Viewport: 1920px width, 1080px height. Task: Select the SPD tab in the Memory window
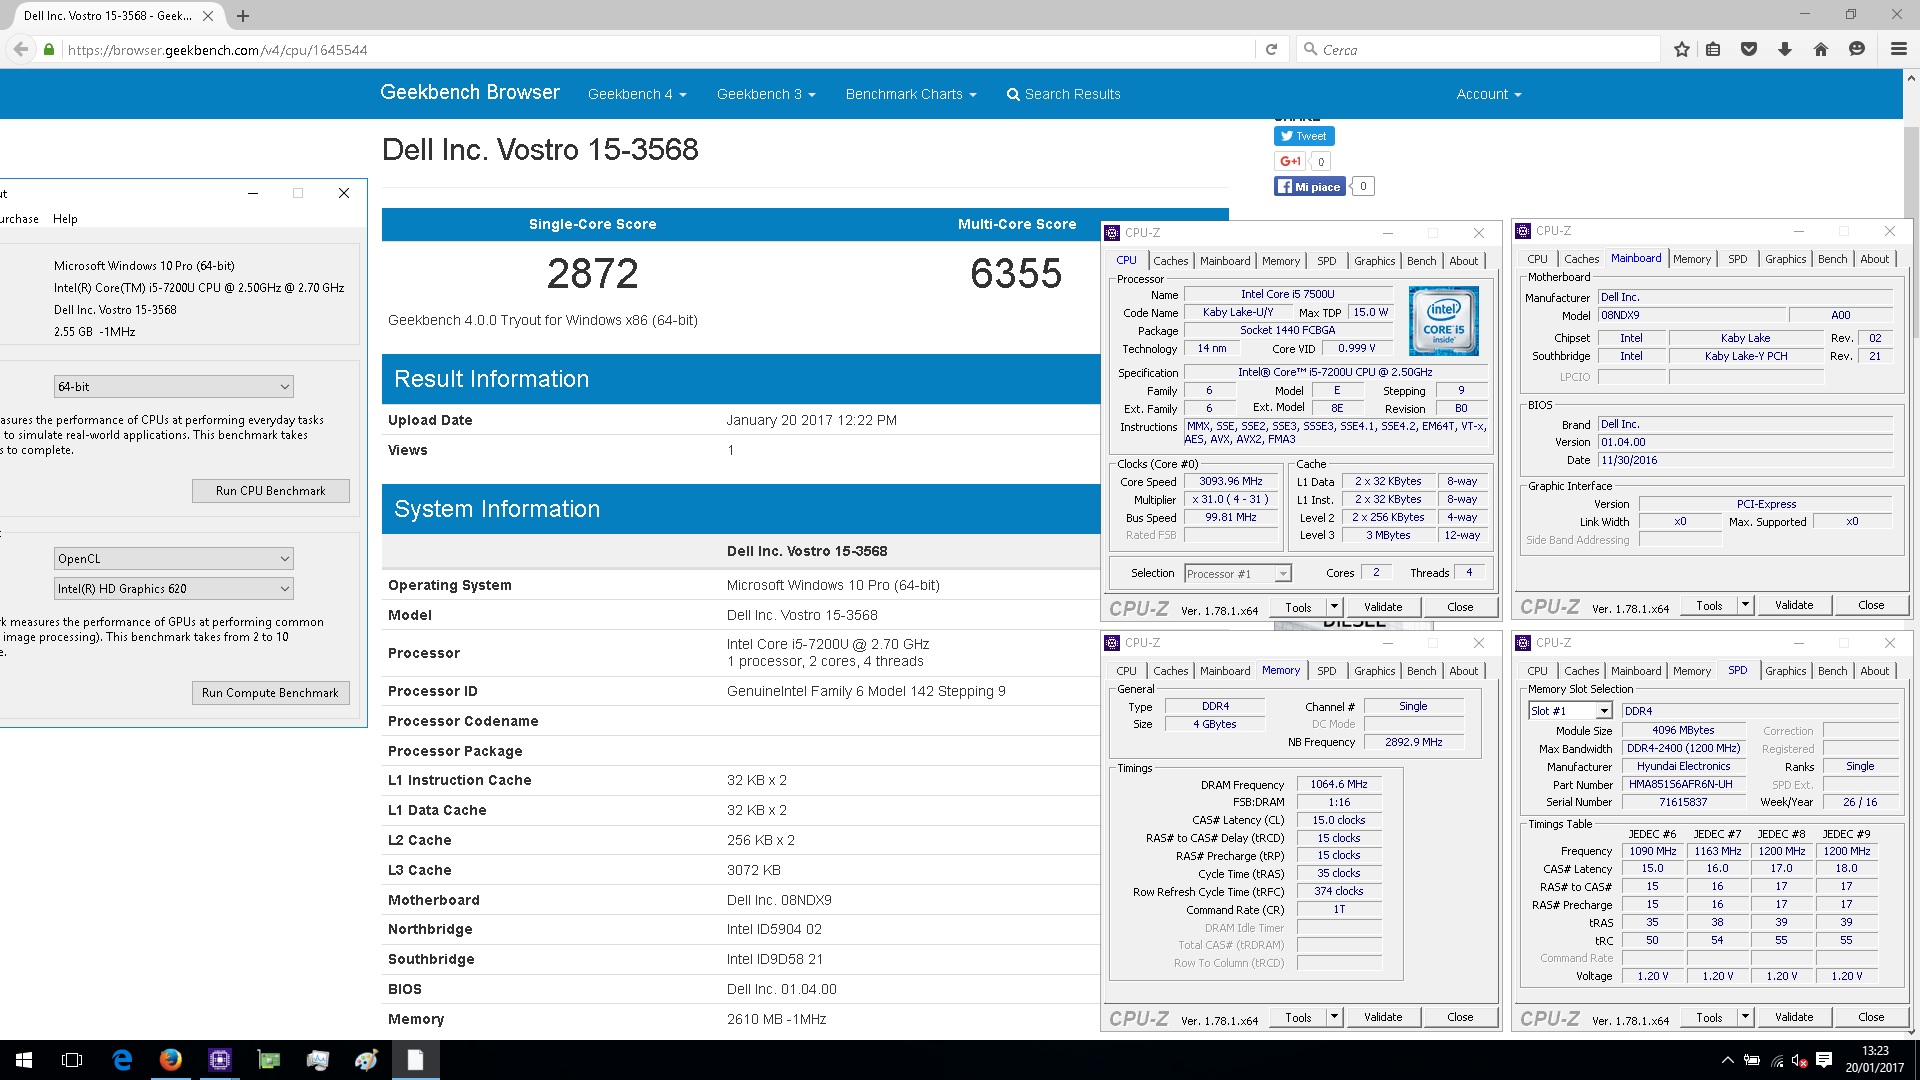pos(1326,671)
